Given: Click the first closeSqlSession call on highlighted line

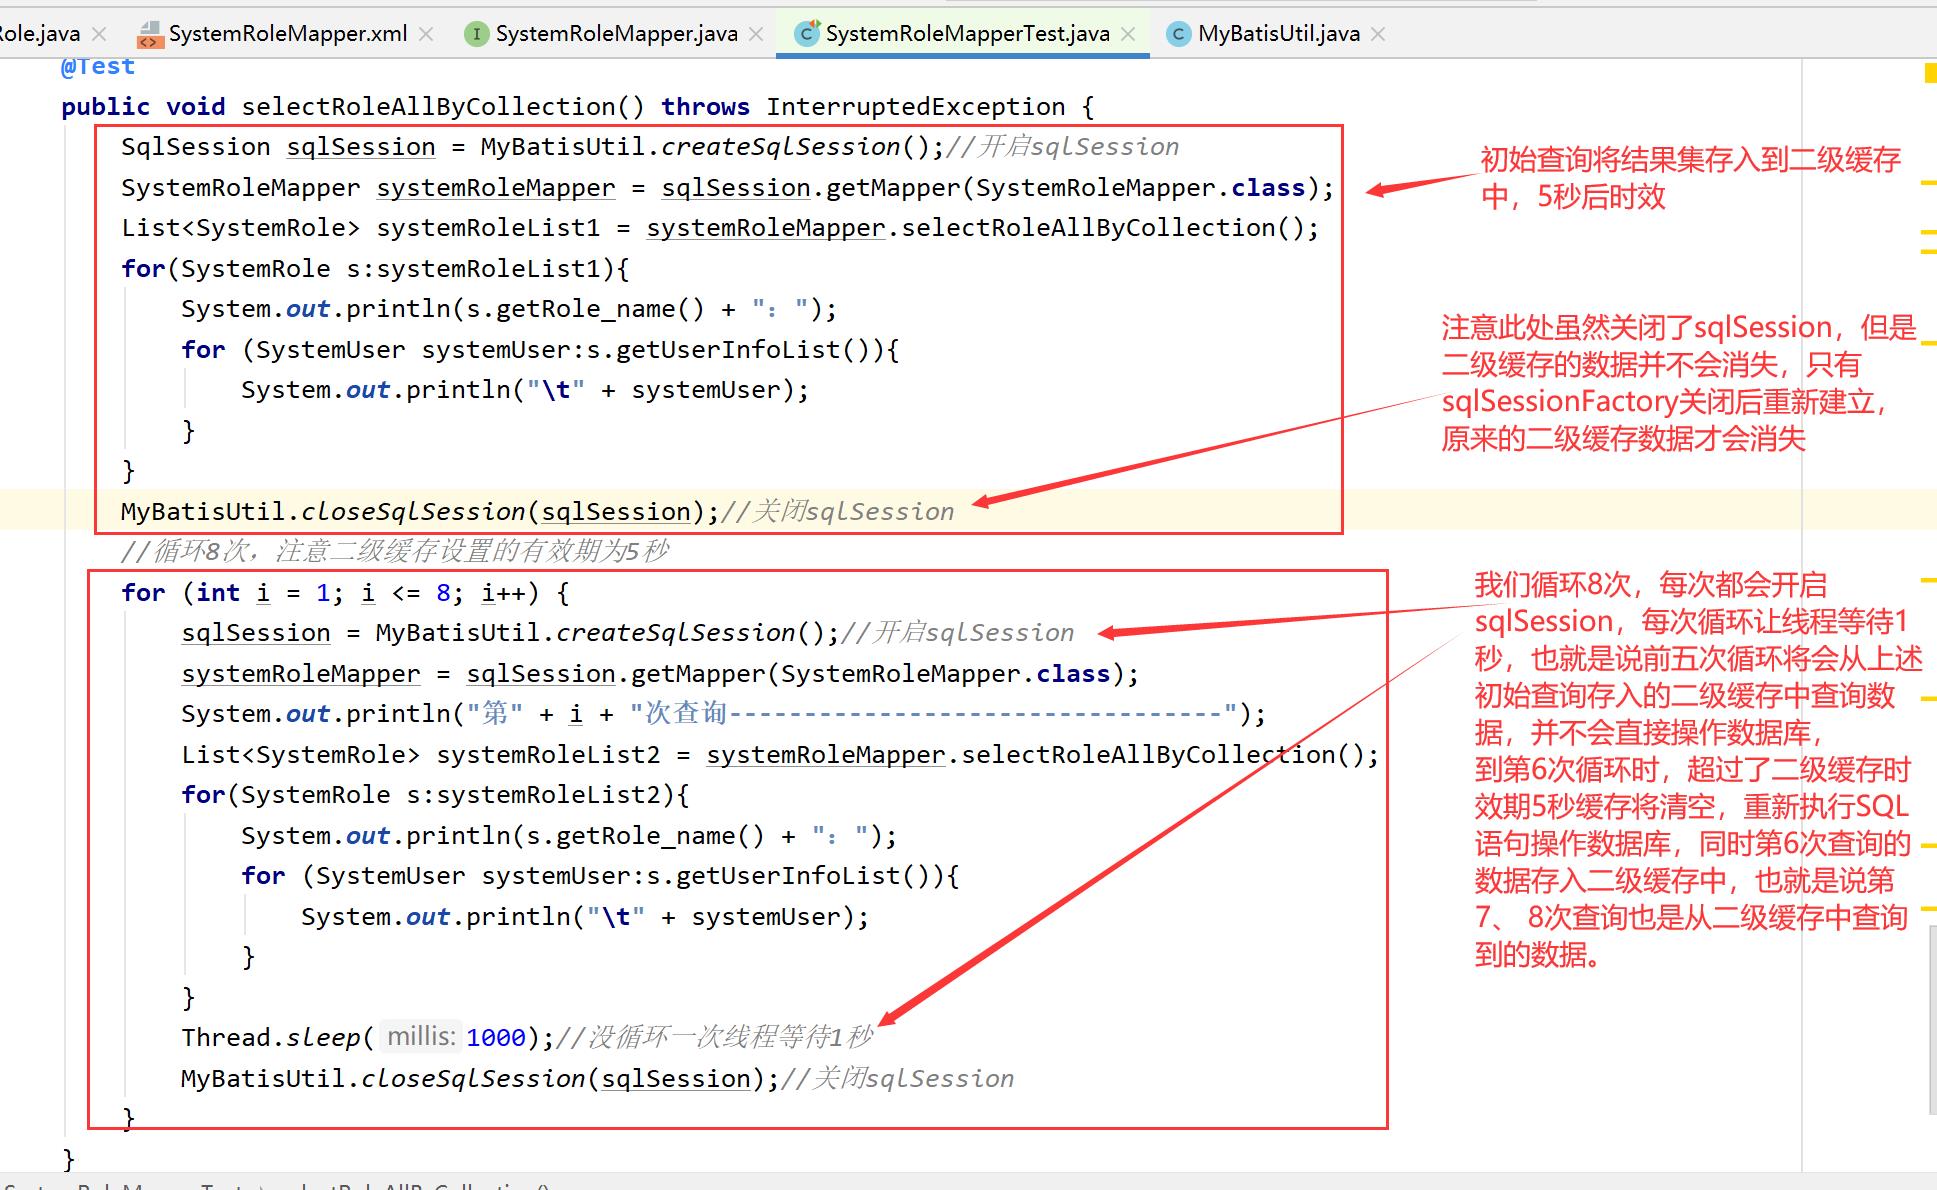Looking at the screenshot, I should pos(413,512).
